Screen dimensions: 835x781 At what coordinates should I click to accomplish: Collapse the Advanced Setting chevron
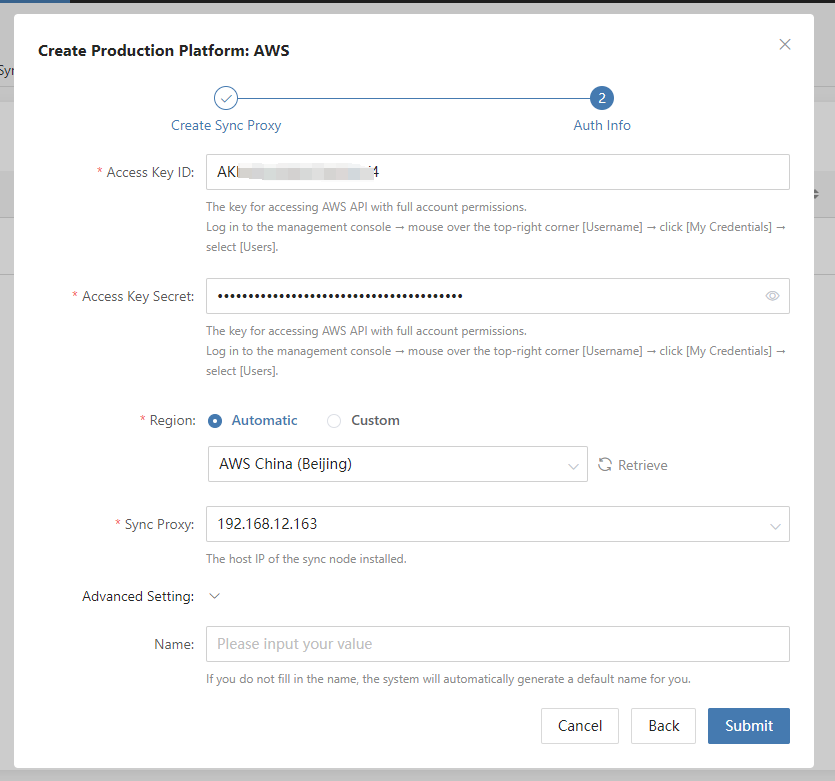point(214,596)
